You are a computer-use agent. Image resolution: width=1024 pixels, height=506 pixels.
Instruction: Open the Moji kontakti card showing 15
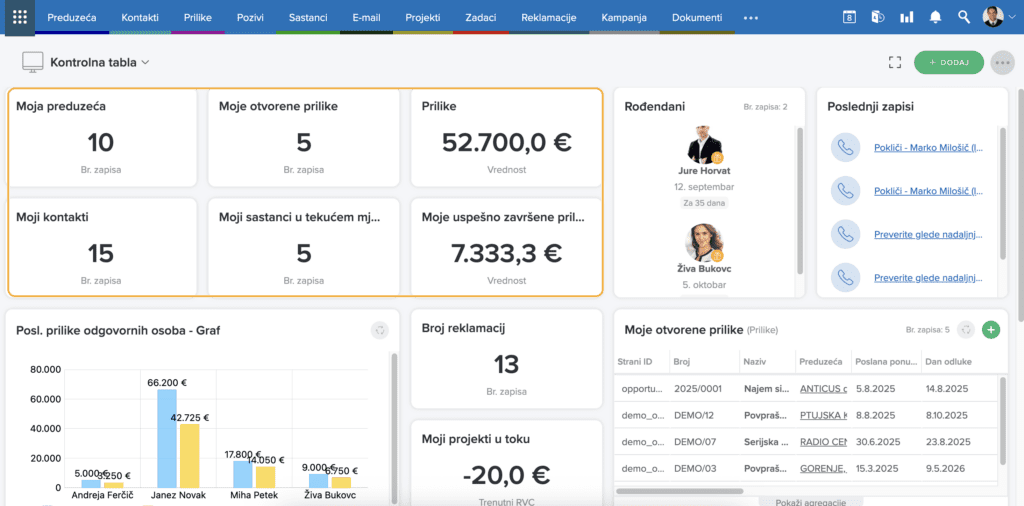click(x=102, y=247)
